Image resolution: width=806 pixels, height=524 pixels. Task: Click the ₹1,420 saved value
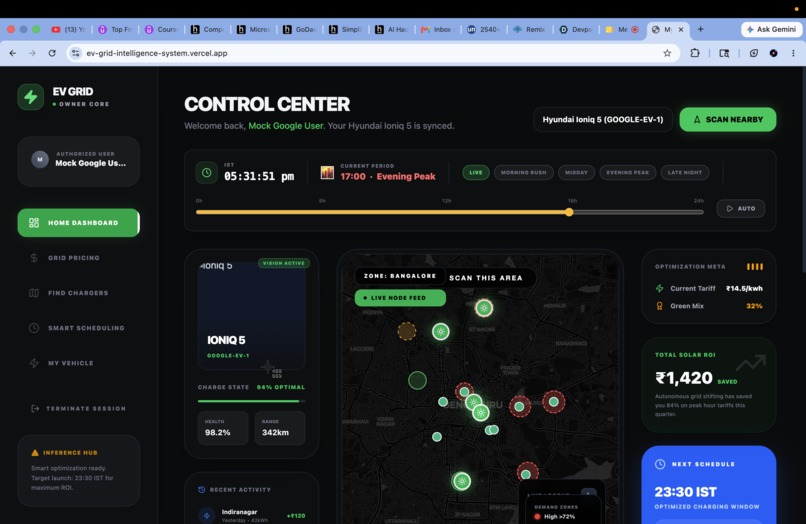[x=684, y=378]
